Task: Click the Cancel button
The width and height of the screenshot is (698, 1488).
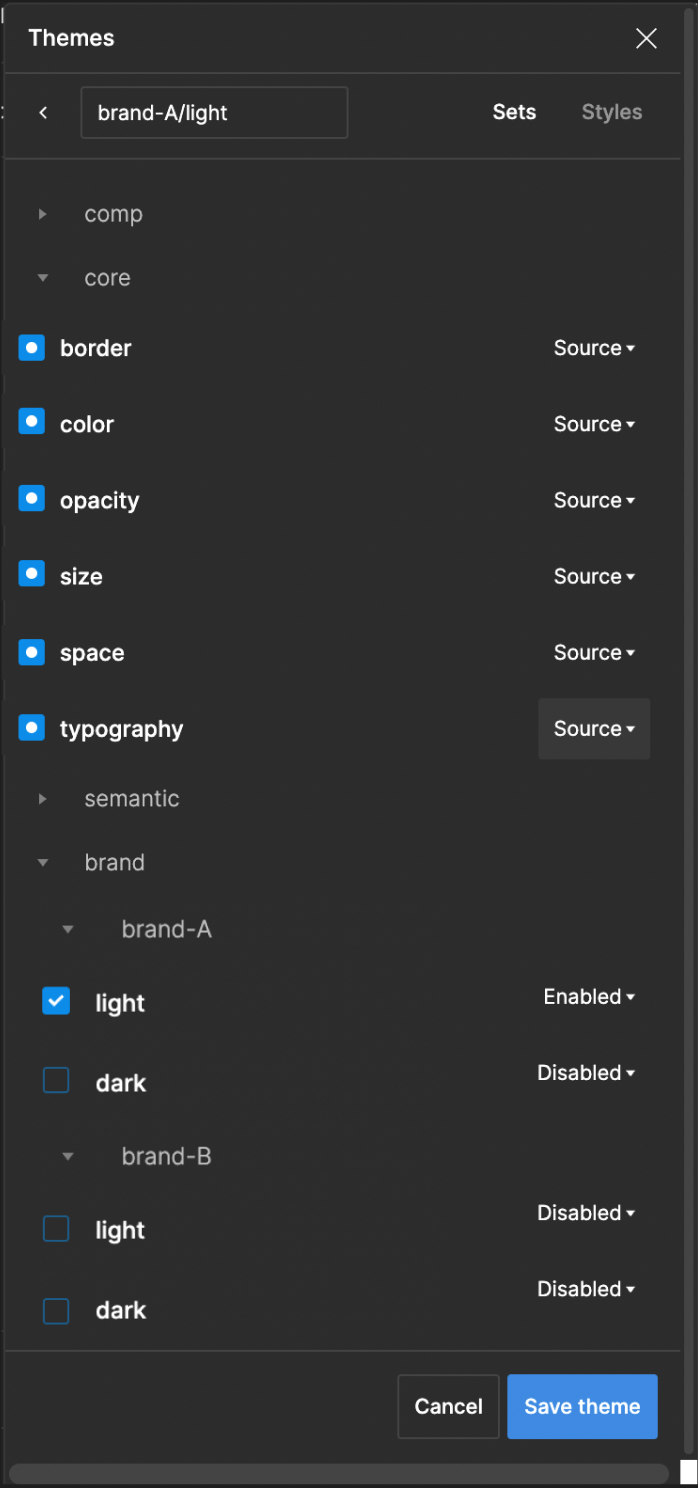Action: (x=448, y=1406)
